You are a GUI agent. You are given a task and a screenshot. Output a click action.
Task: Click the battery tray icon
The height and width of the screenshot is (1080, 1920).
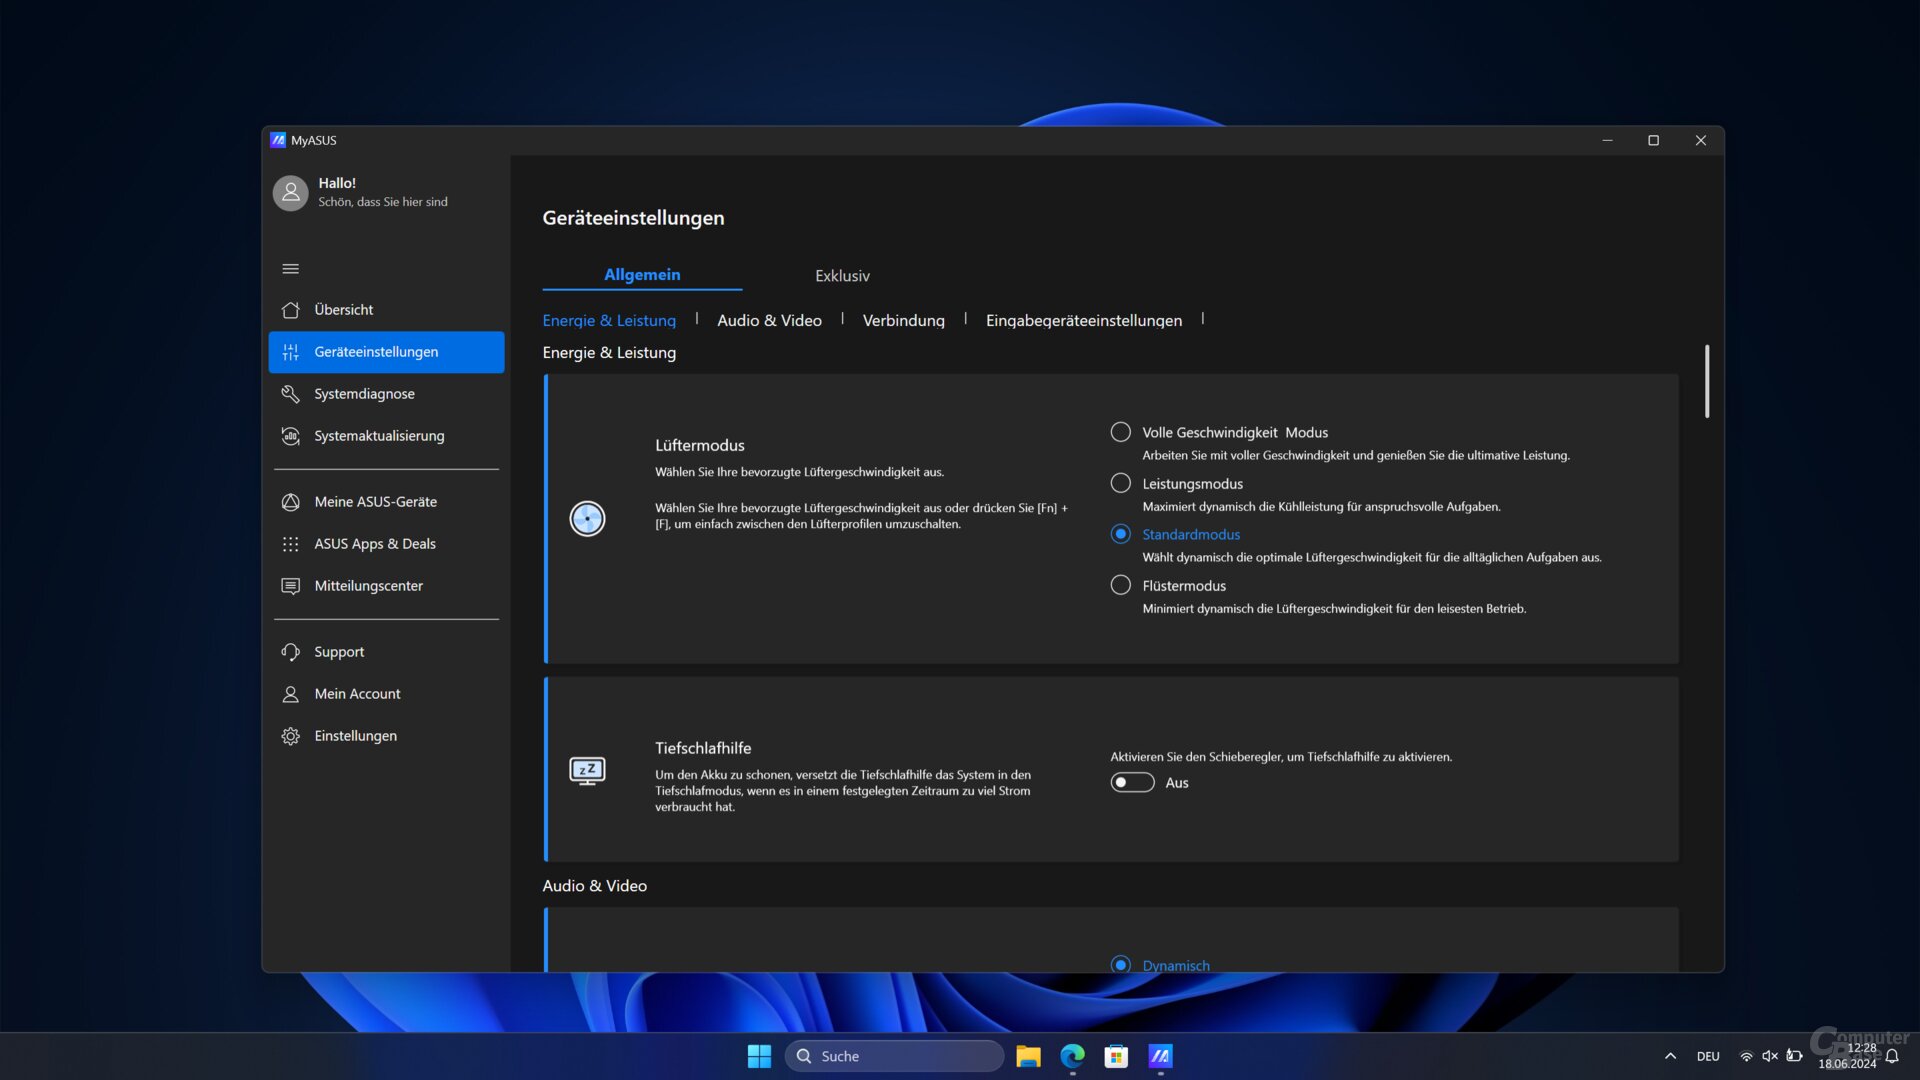pos(1794,1056)
